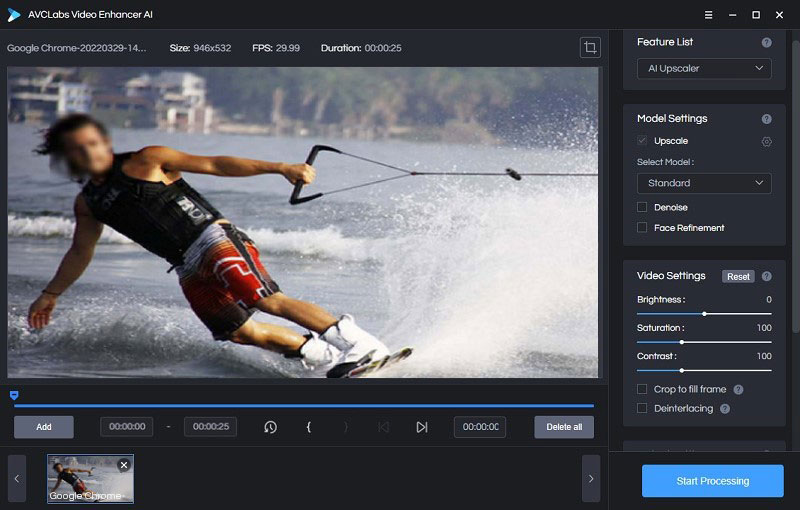Adjust the Brightness slider
Screen dimensions: 800x510
pos(704,314)
